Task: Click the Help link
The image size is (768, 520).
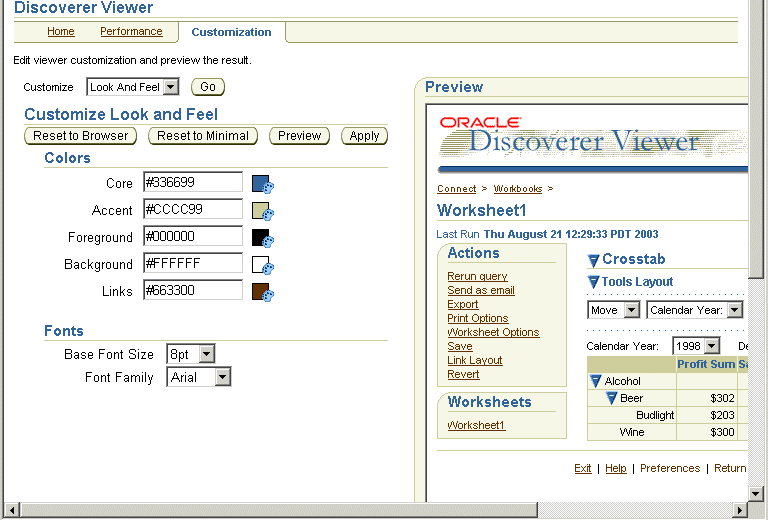Action: [616, 468]
